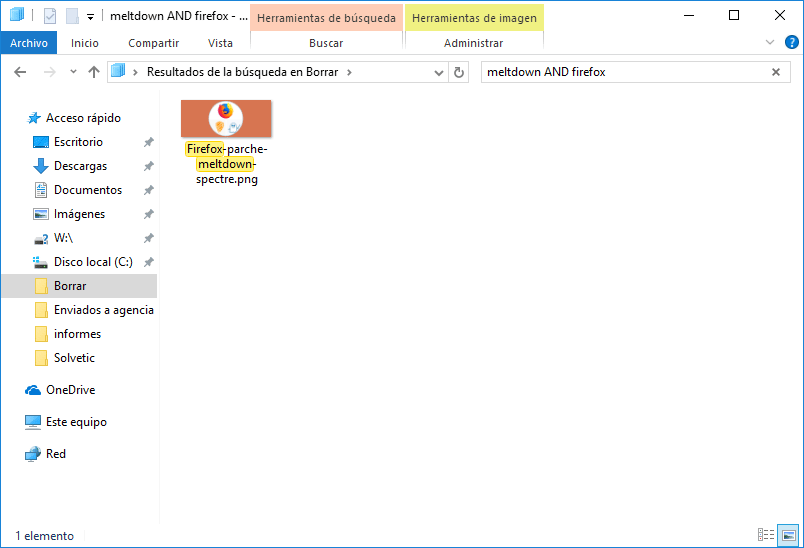804x548 pixels.
Task: Click the window system icon in the title bar
Action: click(x=17, y=15)
